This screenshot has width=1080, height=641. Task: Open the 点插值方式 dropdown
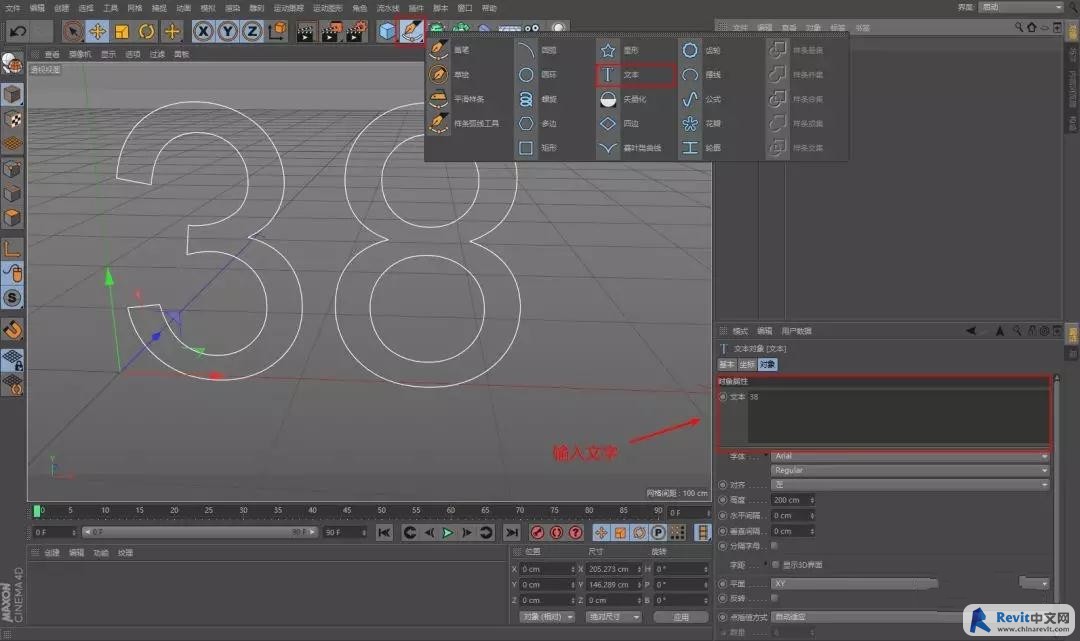pos(868,617)
